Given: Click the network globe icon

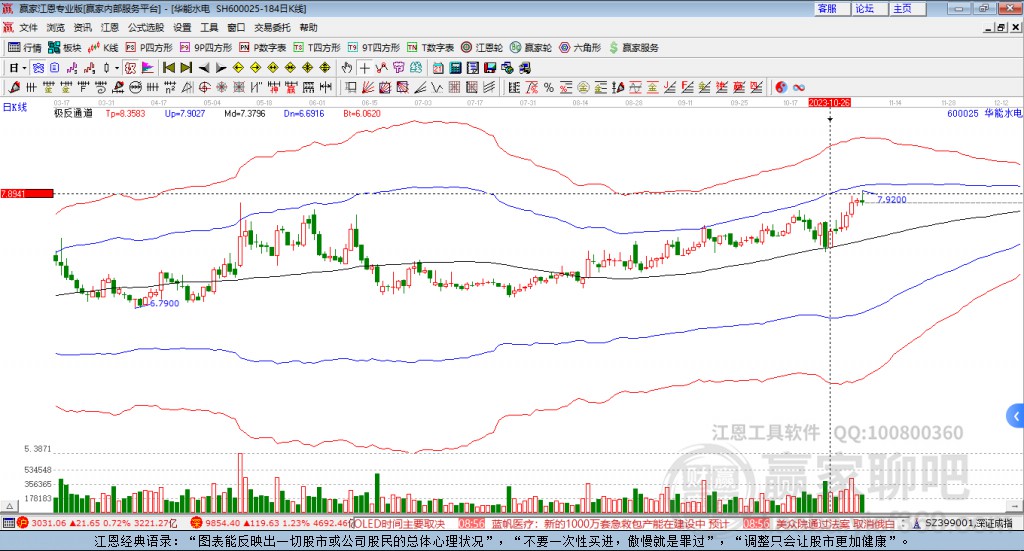Looking at the screenshot, I should [507, 68].
